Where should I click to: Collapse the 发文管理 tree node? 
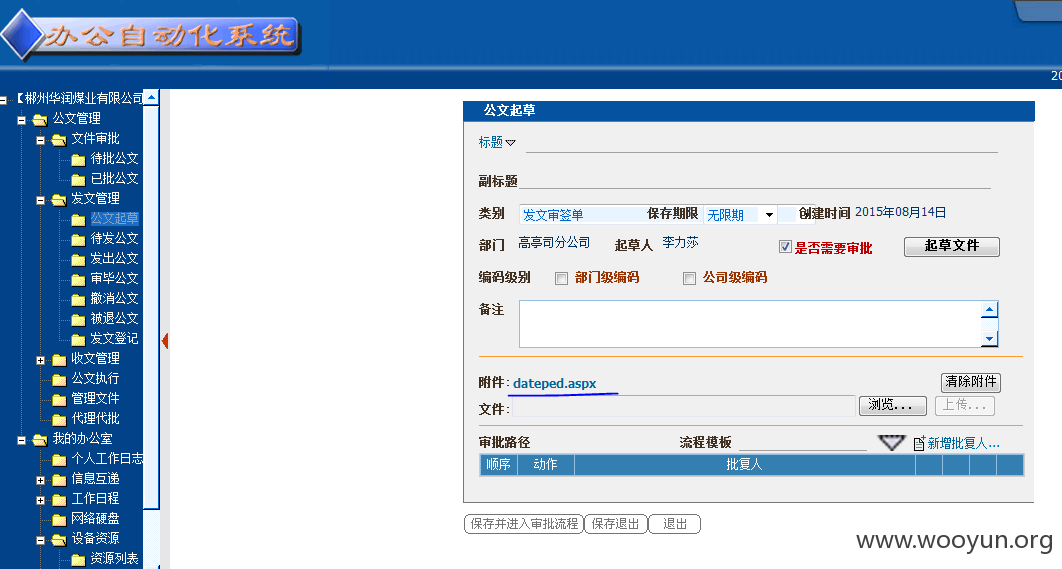(x=40, y=201)
